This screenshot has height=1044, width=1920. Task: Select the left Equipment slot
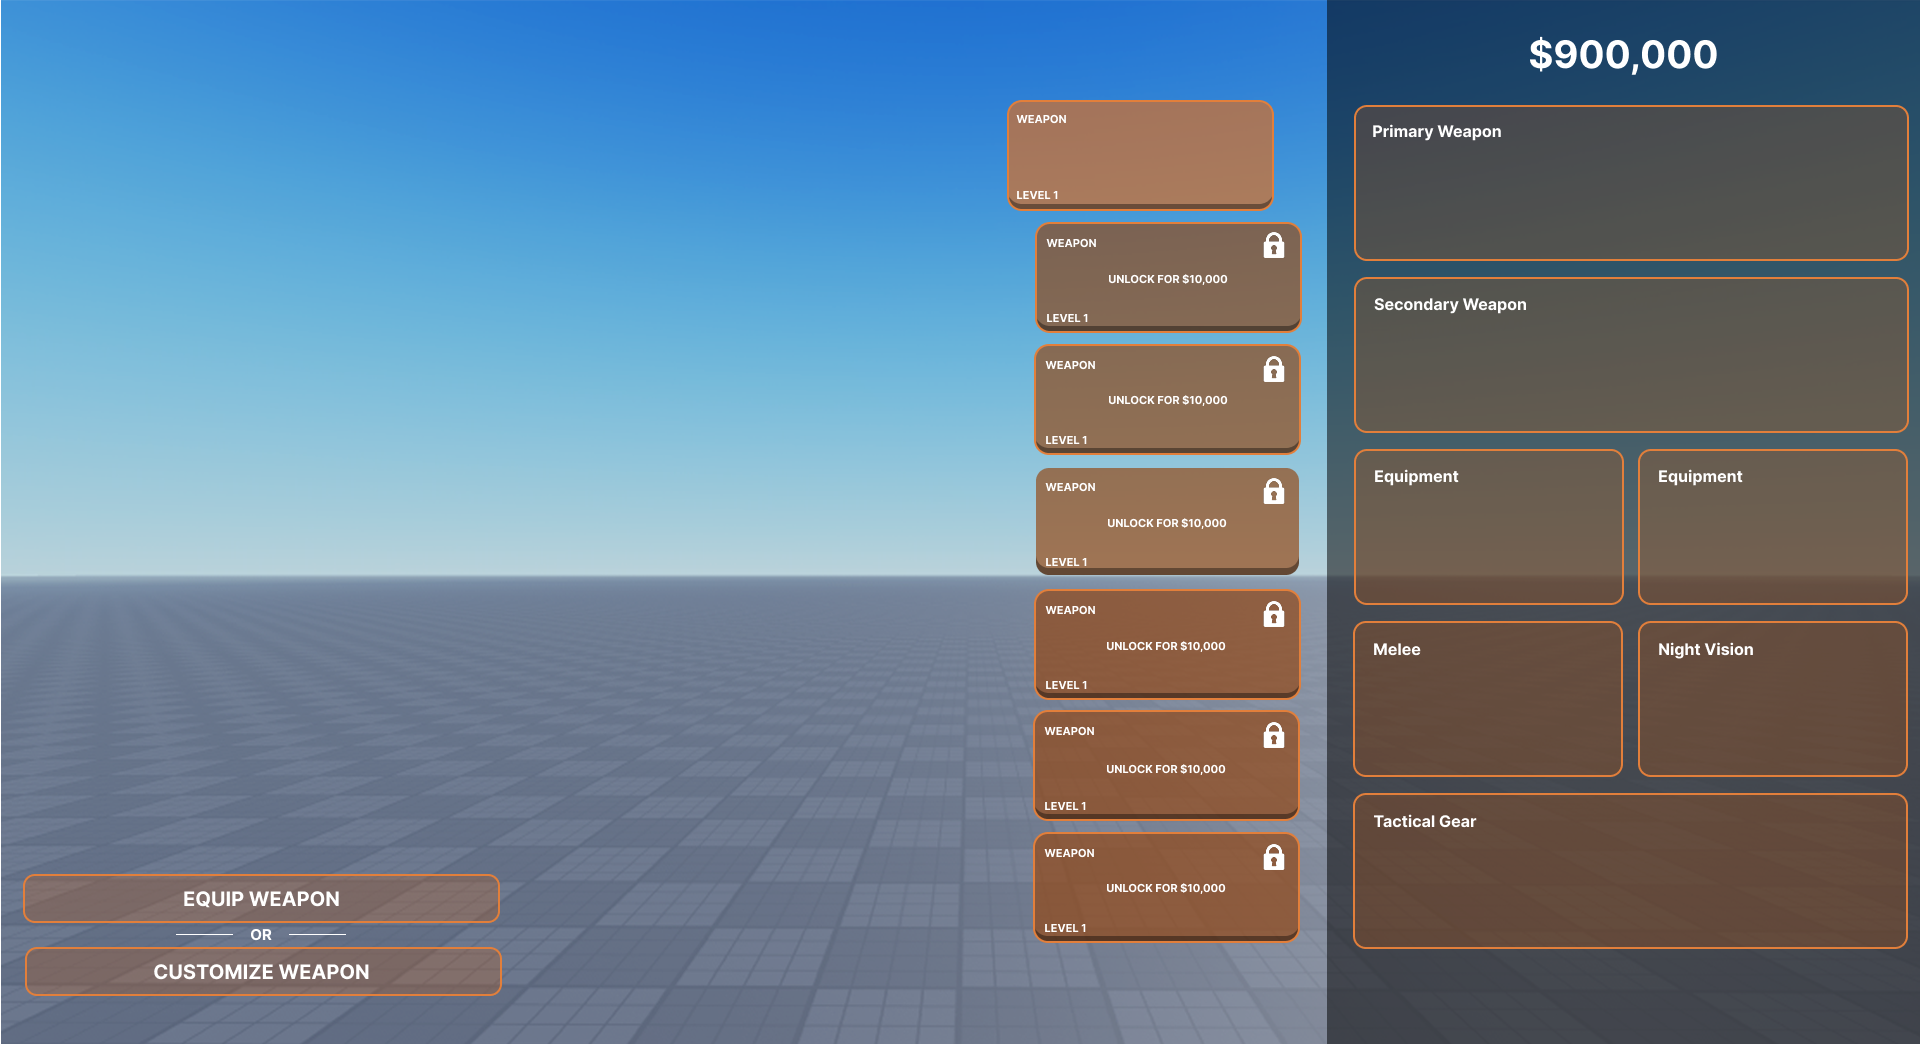1488,527
